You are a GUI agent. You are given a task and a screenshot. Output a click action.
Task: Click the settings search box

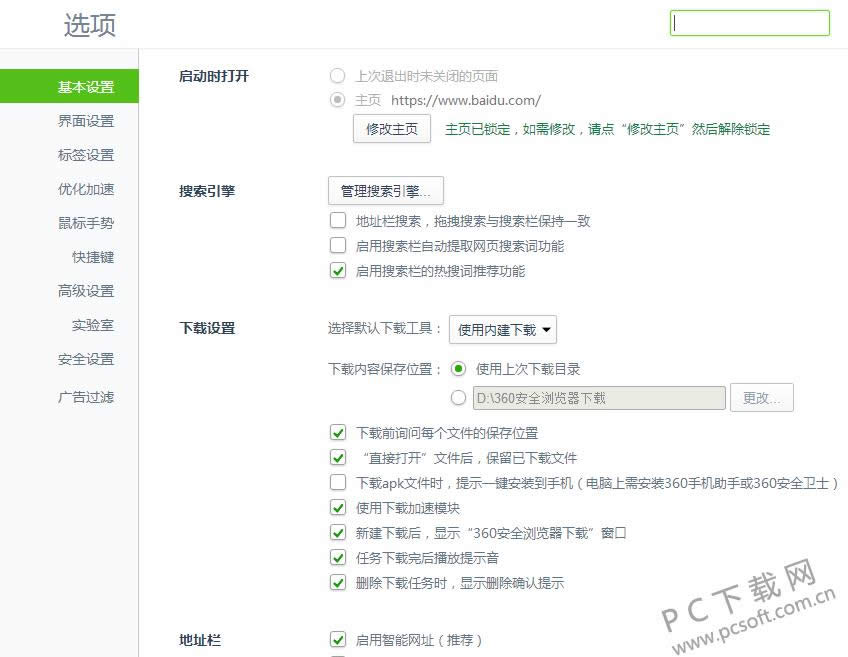[749, 23]
